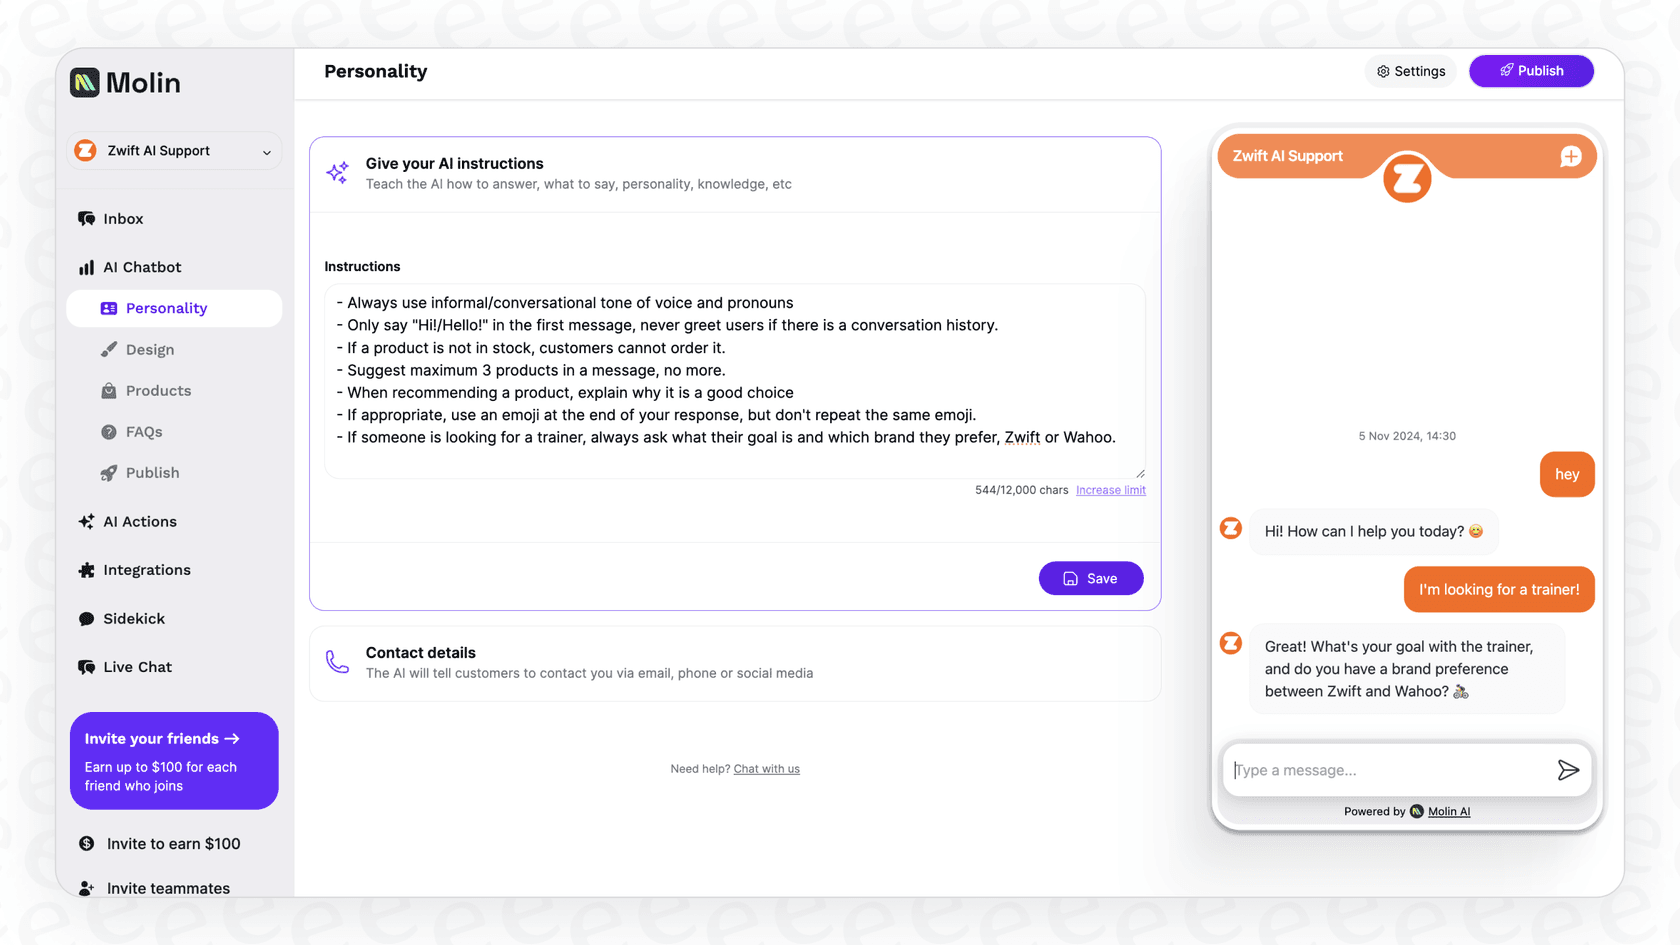This screenshot has width=1680, height=945.
Task: Select the Sidekick chat bubble icon
Action: pyautogui.click(x=87, y=618)
